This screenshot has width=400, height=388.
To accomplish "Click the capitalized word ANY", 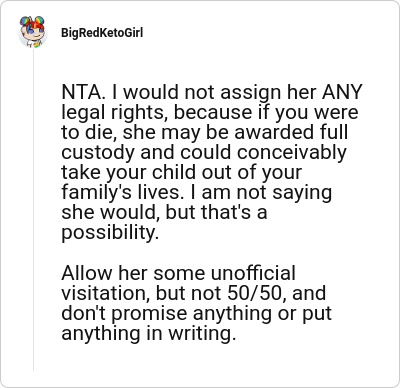I will tap(342, 92).
